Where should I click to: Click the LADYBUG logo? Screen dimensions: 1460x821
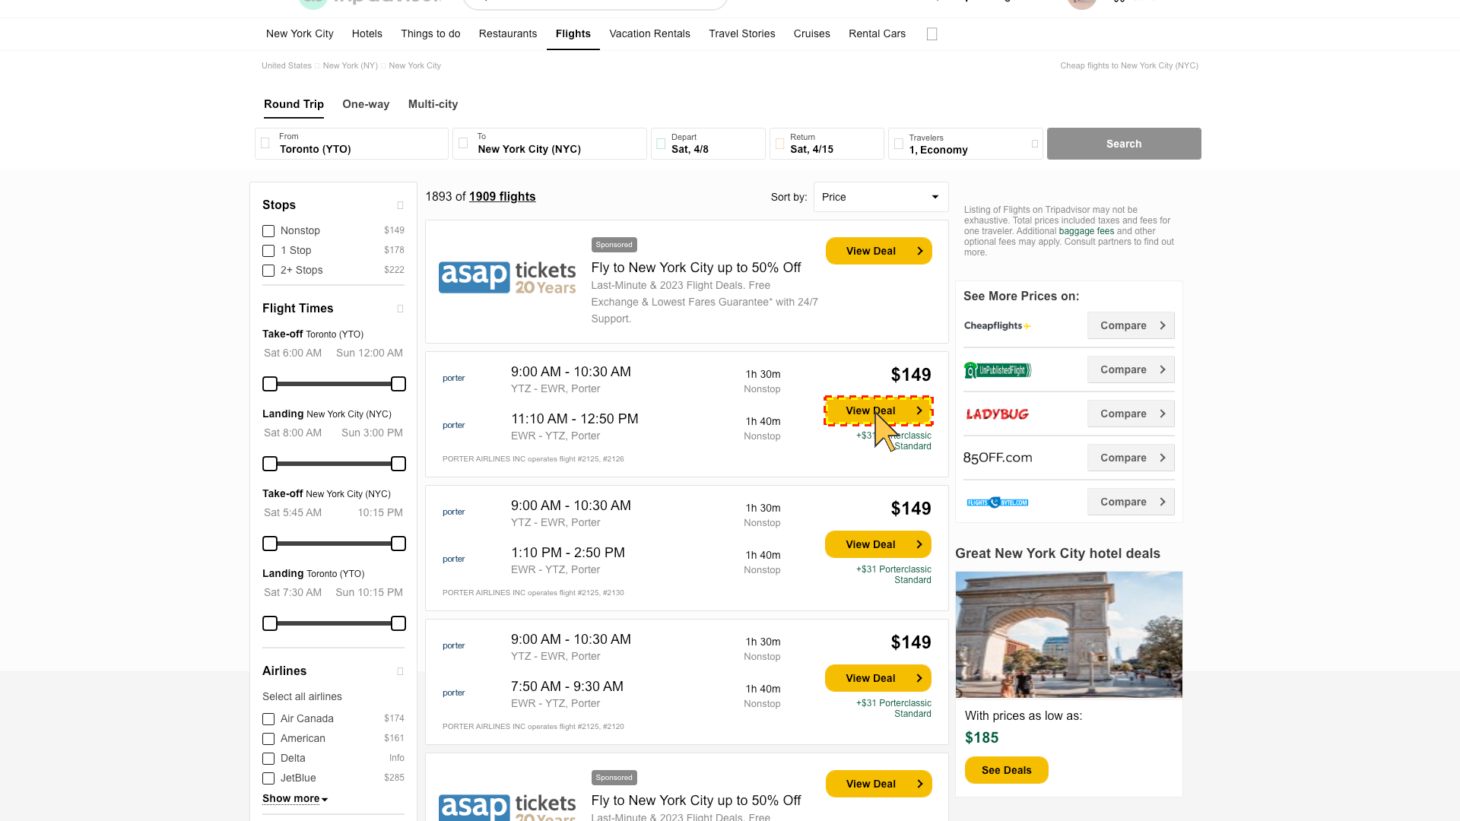coord(996,414)
